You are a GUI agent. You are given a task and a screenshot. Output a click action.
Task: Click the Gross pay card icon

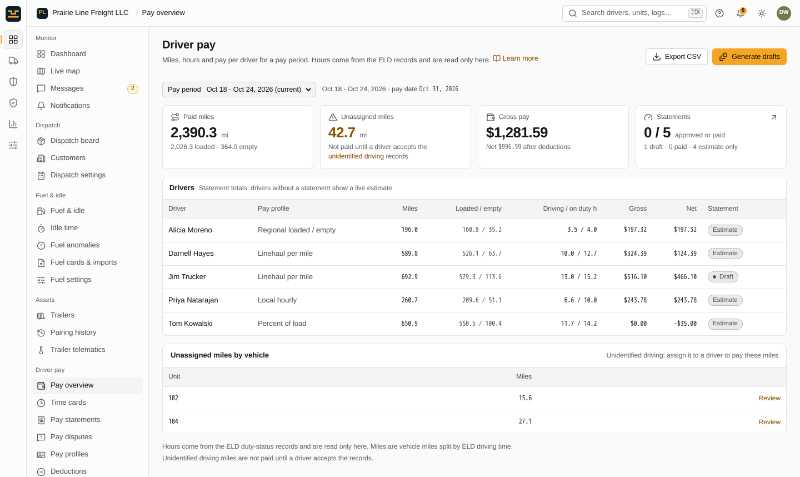(490, 117)
